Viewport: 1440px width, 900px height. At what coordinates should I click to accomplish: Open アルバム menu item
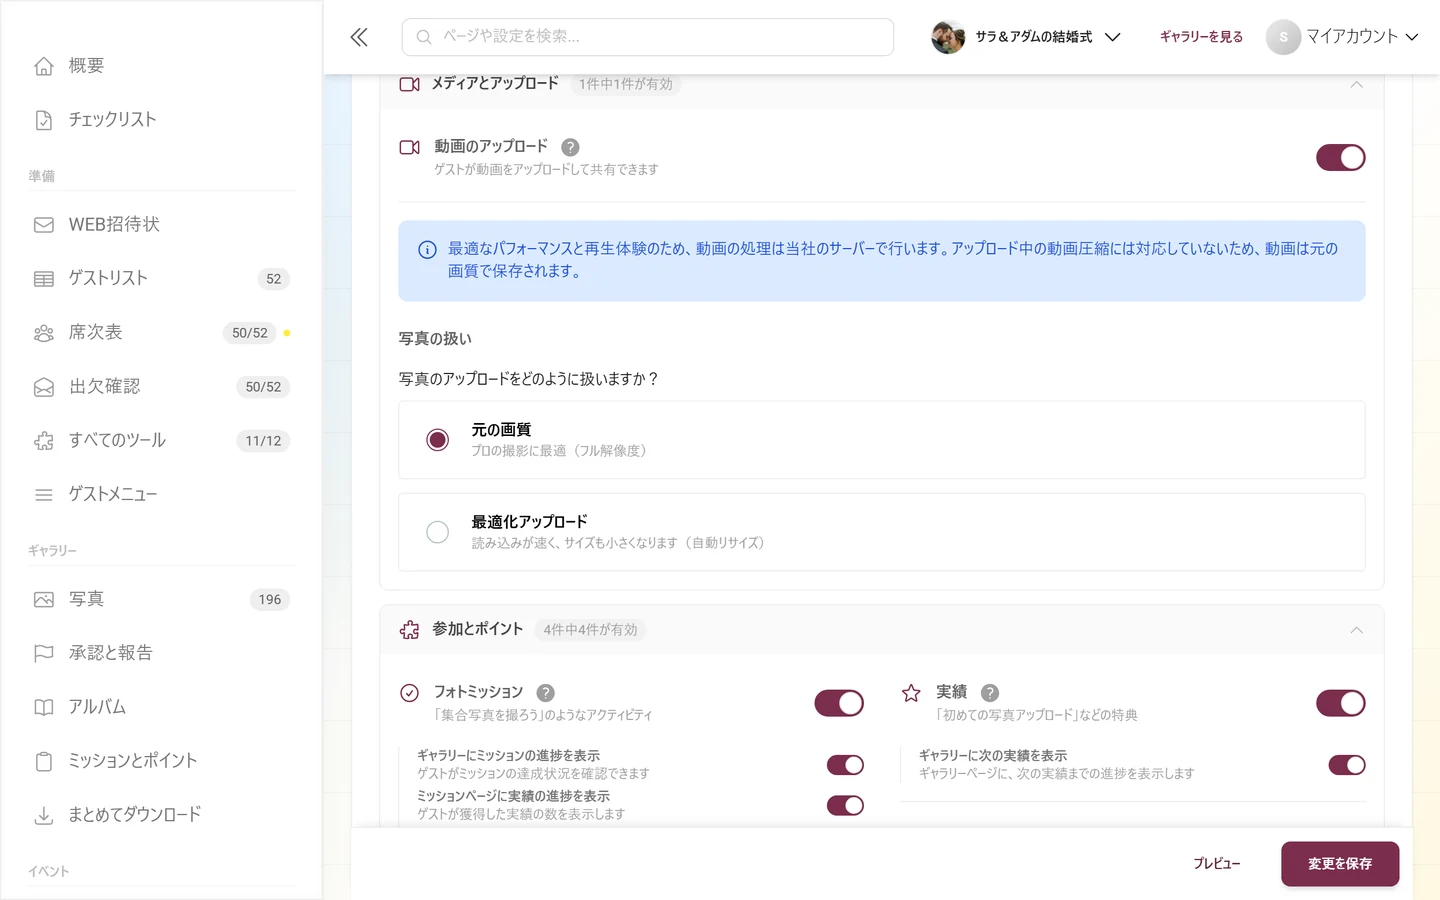(x=97, y=708)
